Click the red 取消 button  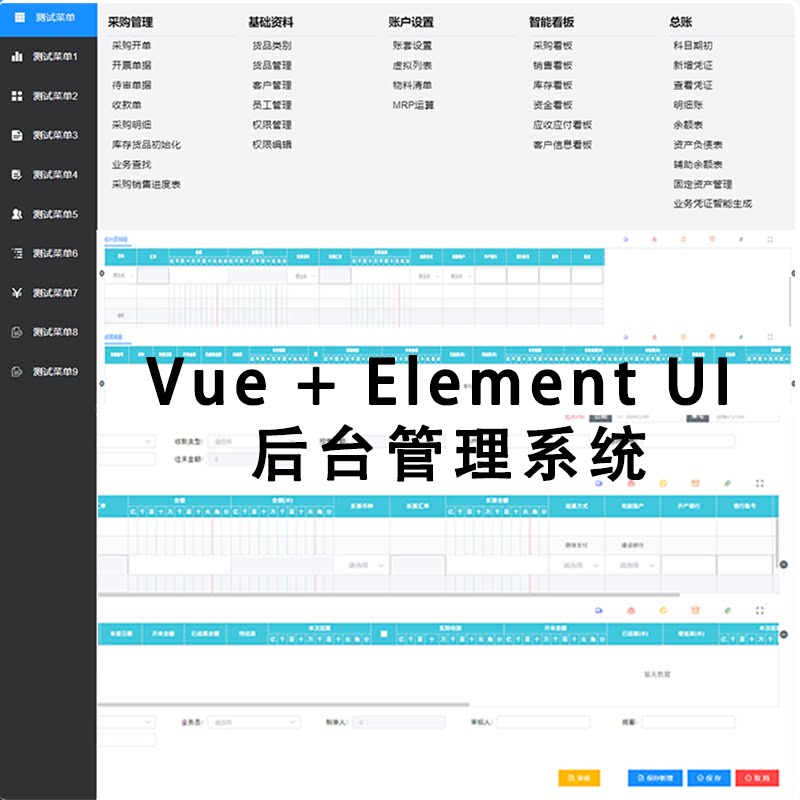(x=757, y=778)
